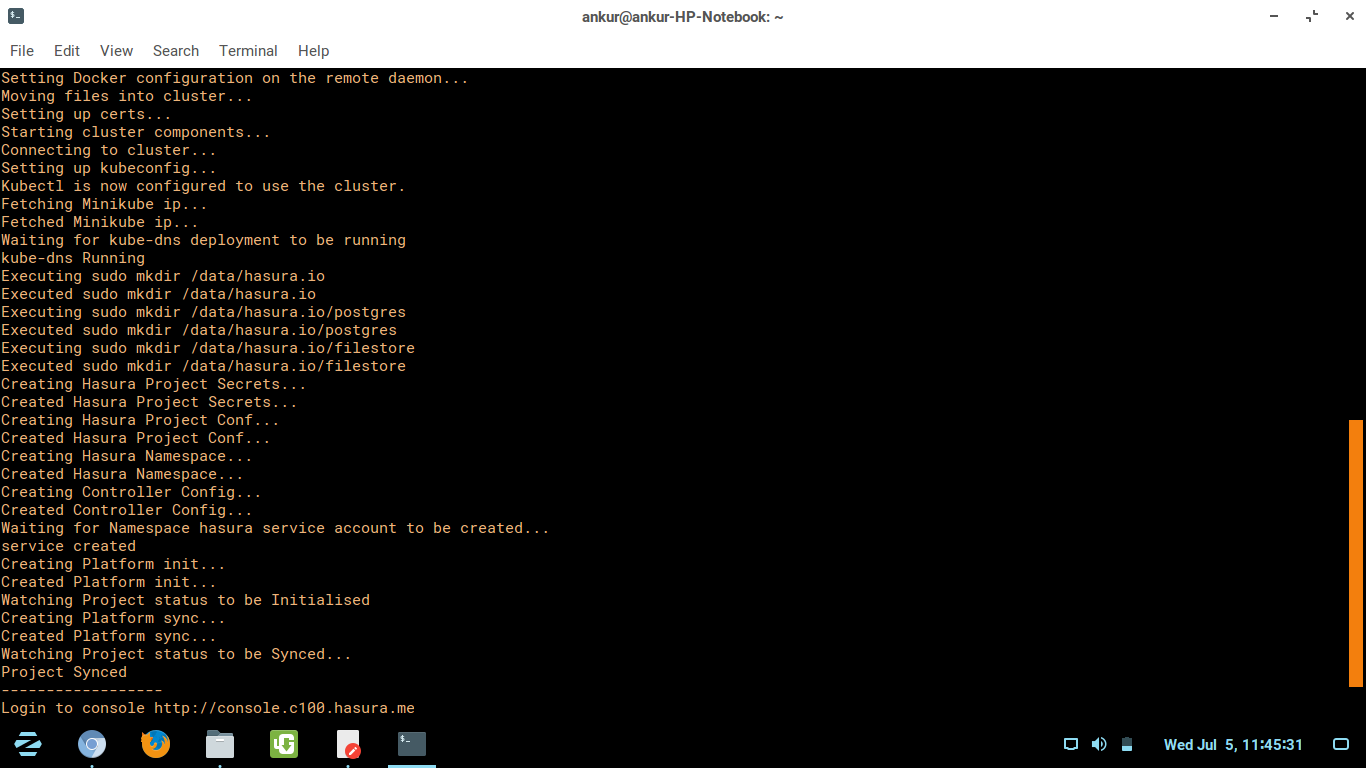Click 'Creating Hasura Project Secrets...' line
The height and width of the screenshot is (768, 1366).
coord(154,384)
